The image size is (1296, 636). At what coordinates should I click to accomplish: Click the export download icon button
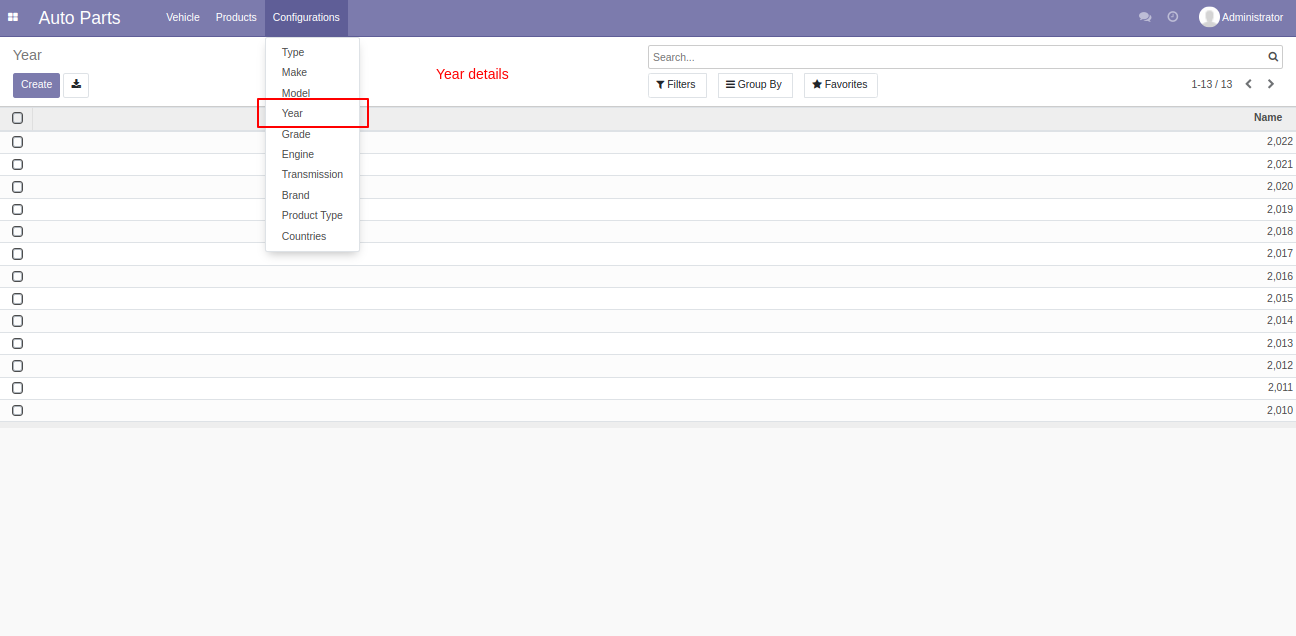pos(76,85)
